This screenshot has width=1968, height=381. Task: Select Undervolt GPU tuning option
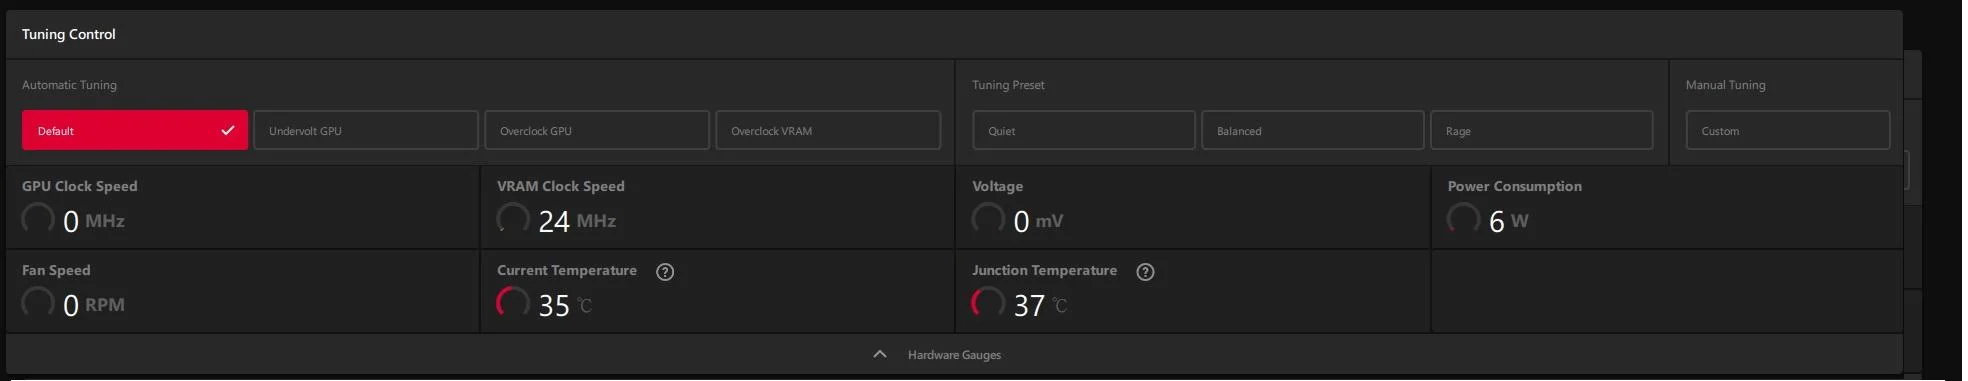pos(366,130)
